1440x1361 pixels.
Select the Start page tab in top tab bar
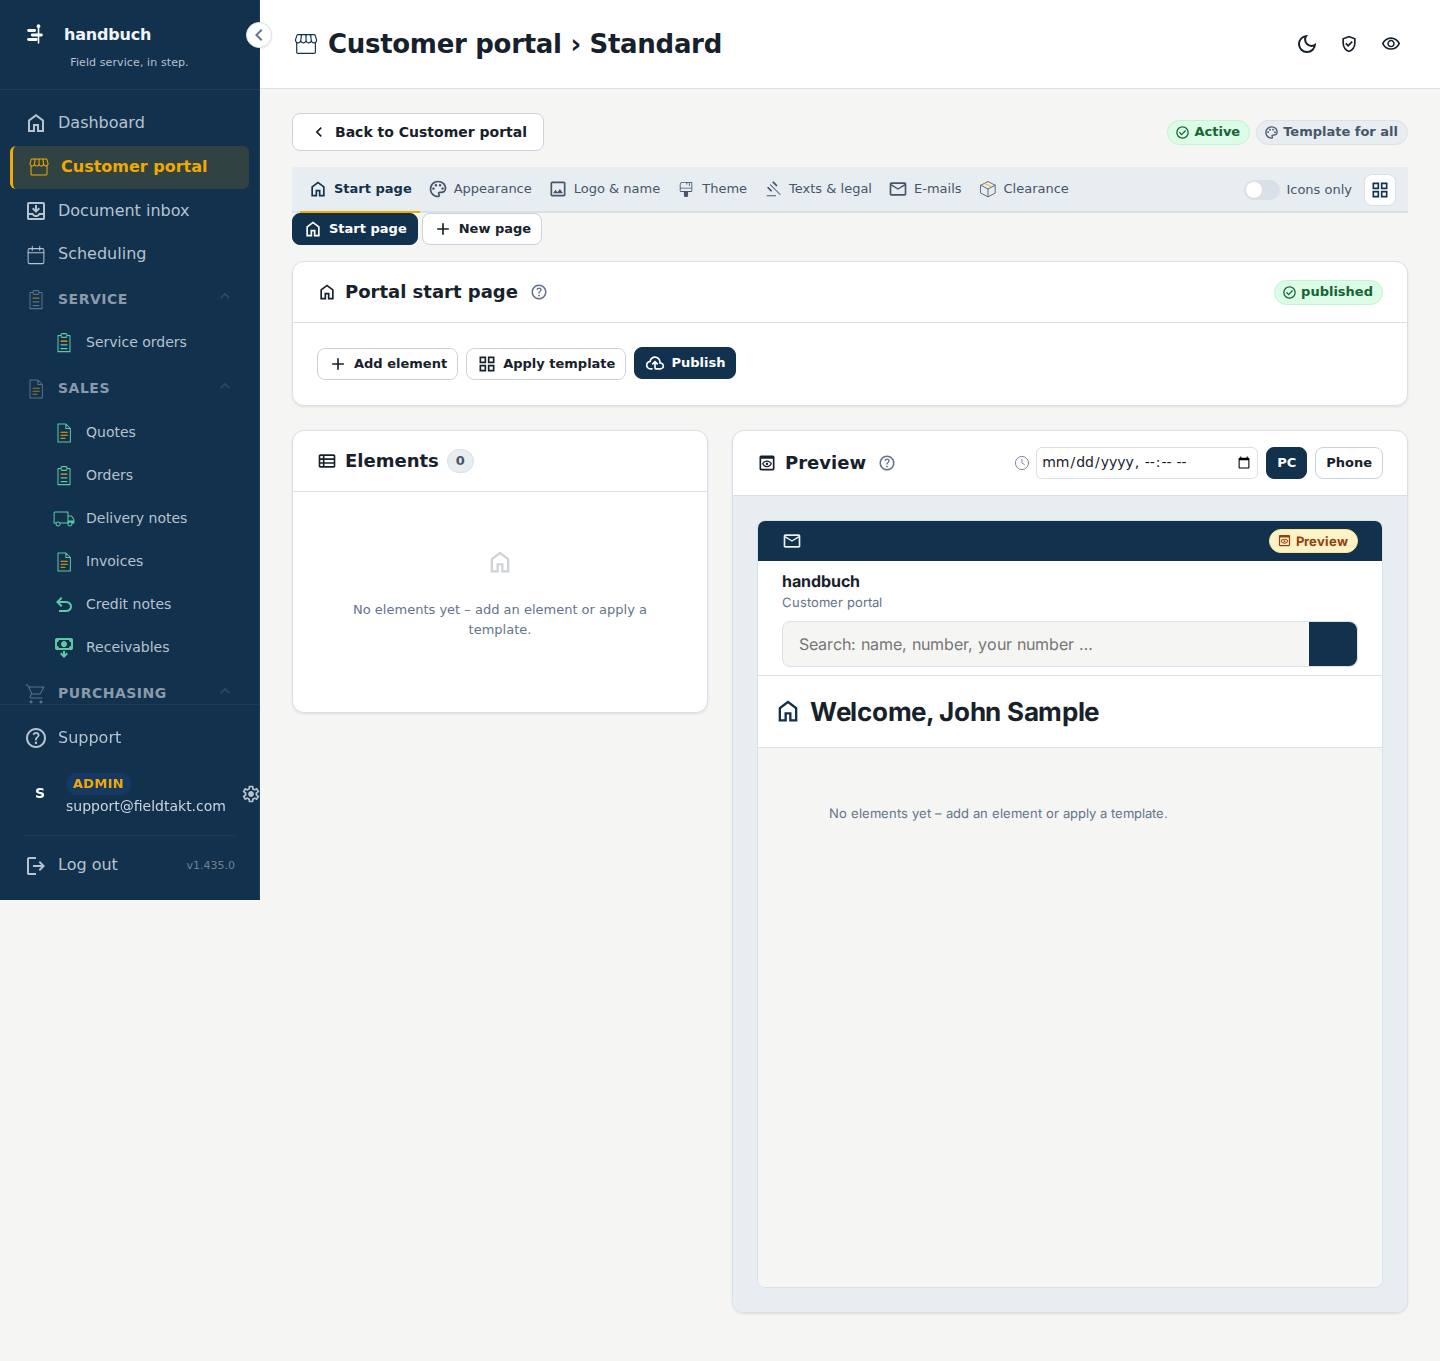361,189
